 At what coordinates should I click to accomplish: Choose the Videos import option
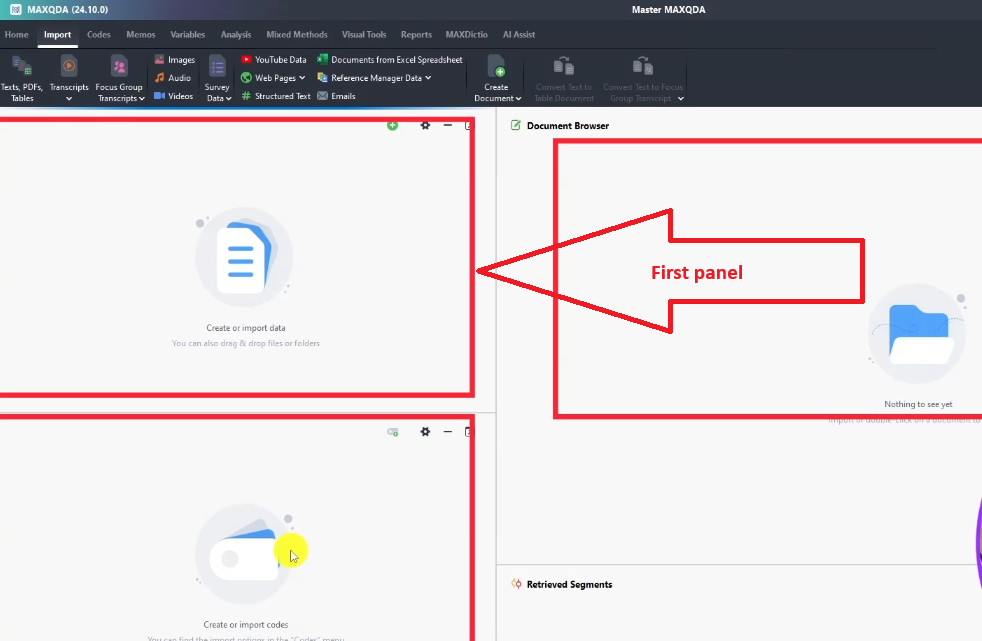173,96
